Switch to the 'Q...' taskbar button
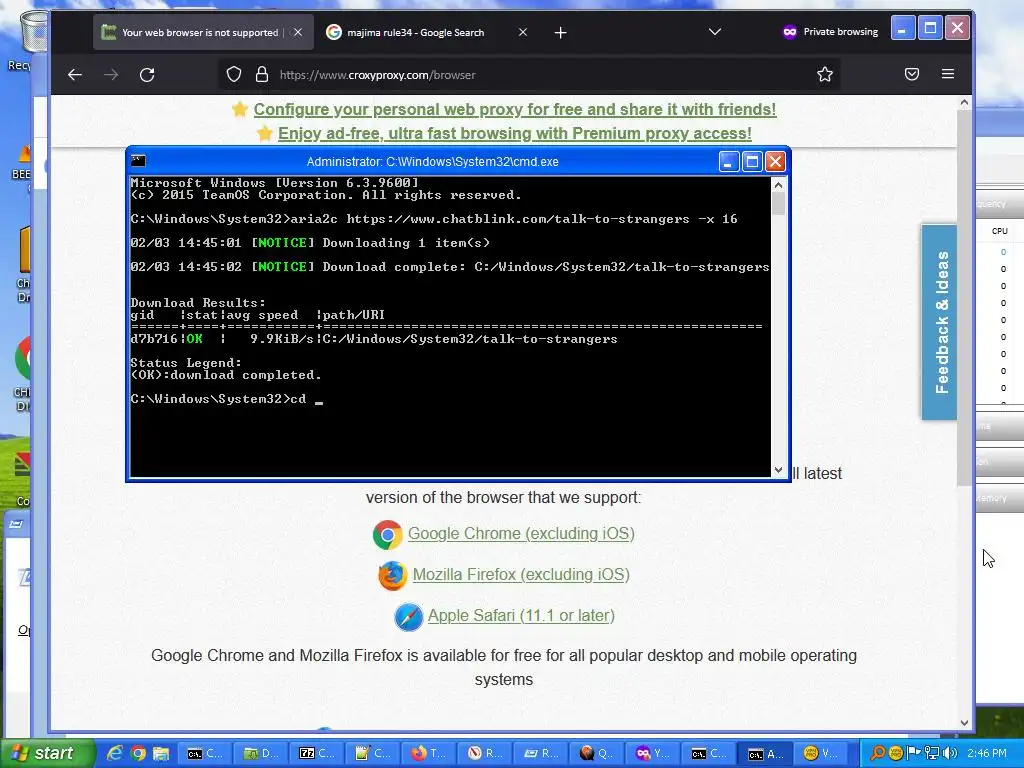 [598, 754]
